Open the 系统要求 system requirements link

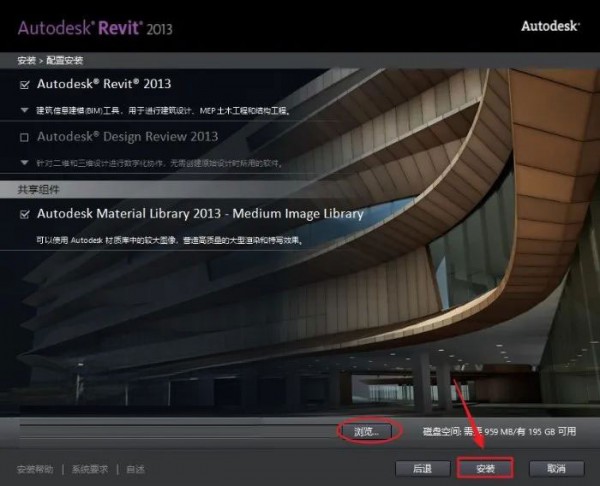click(90, 469)
